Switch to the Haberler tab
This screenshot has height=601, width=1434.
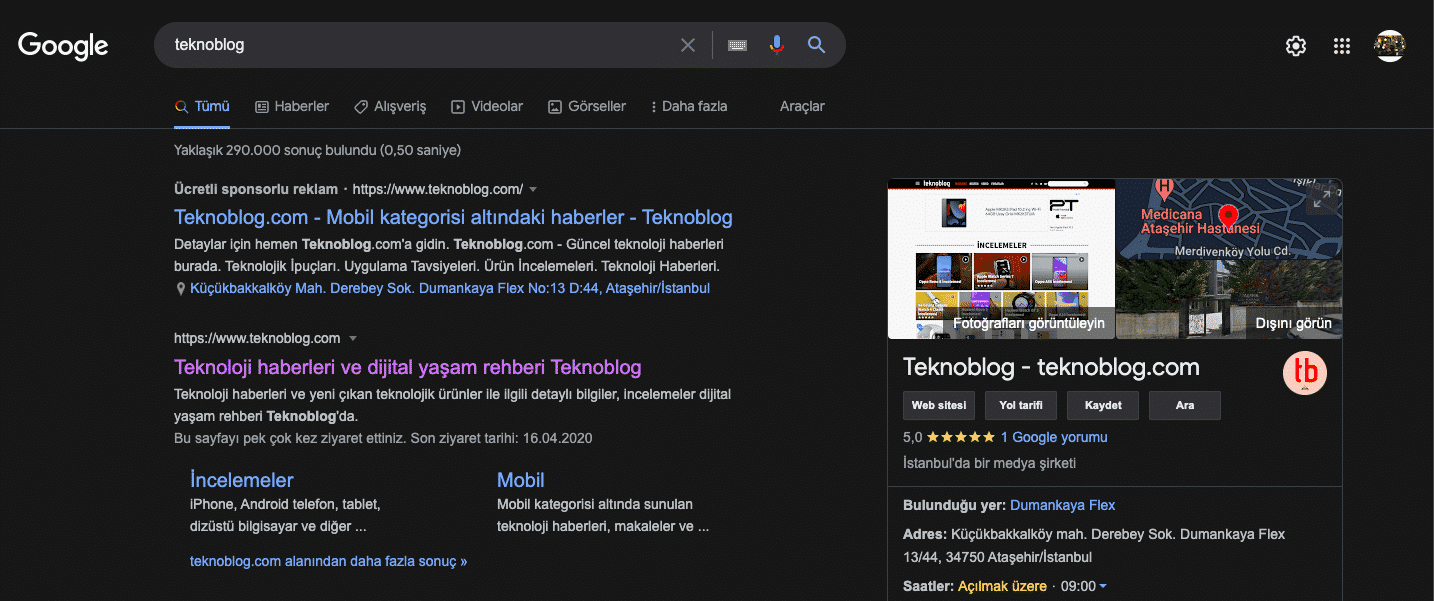[x=291, y=106]
